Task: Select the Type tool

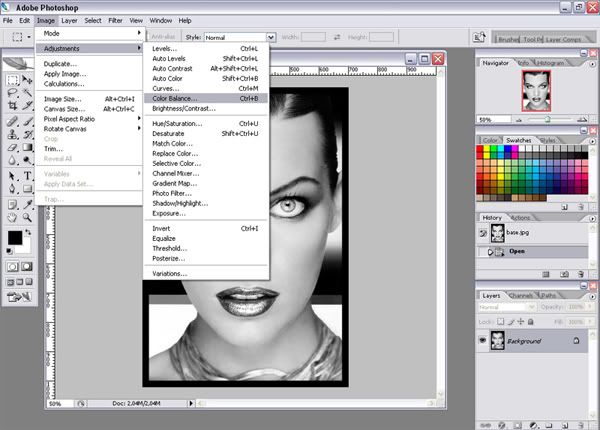Action: [28, 176]
